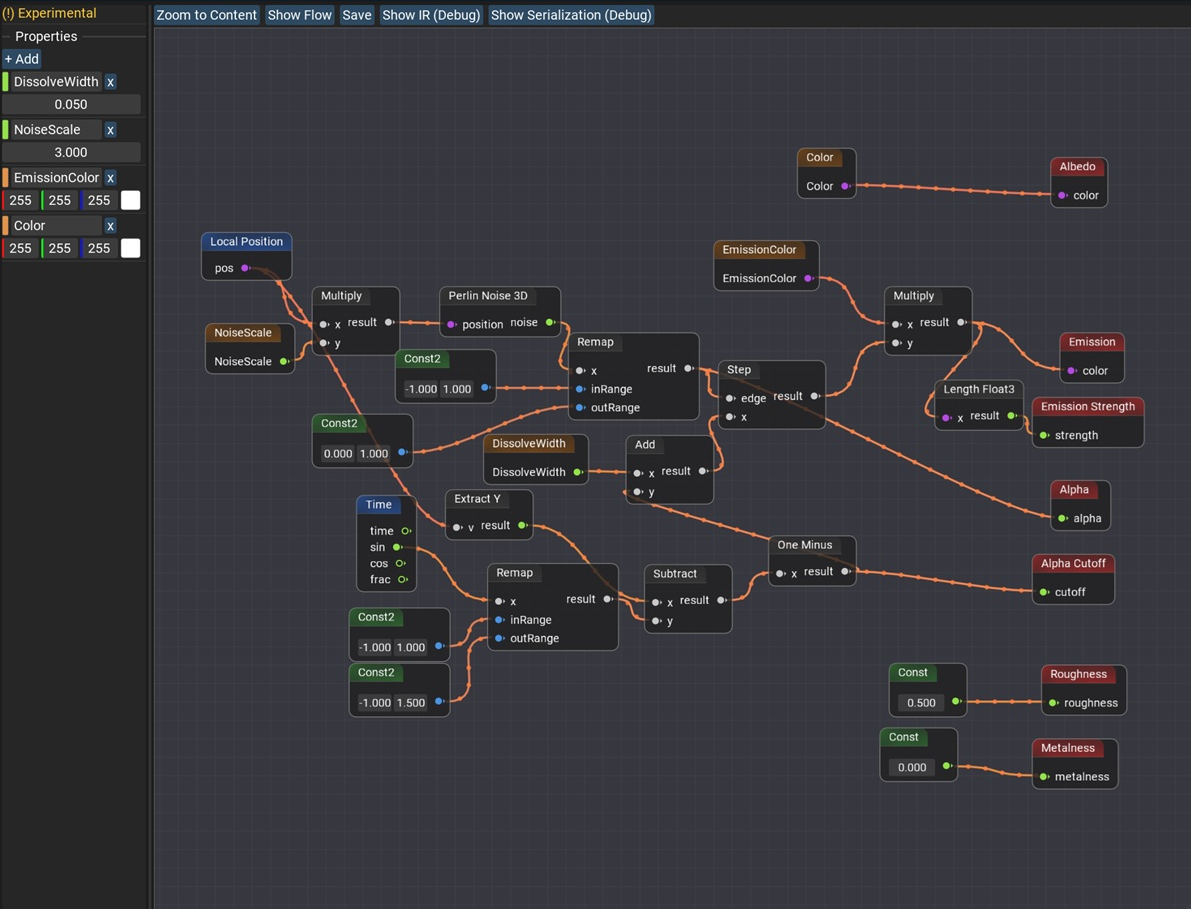Click the output pin on Local Position pos
The width and height of the screenshot is (1191, 909).
coord(246,268)
